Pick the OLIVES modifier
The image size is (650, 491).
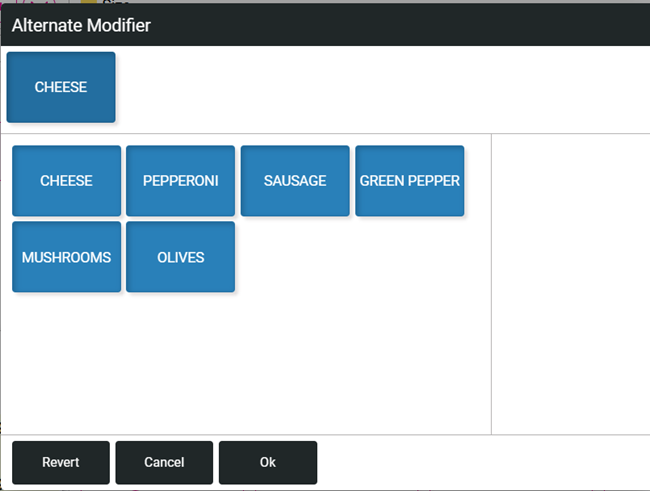180,257
